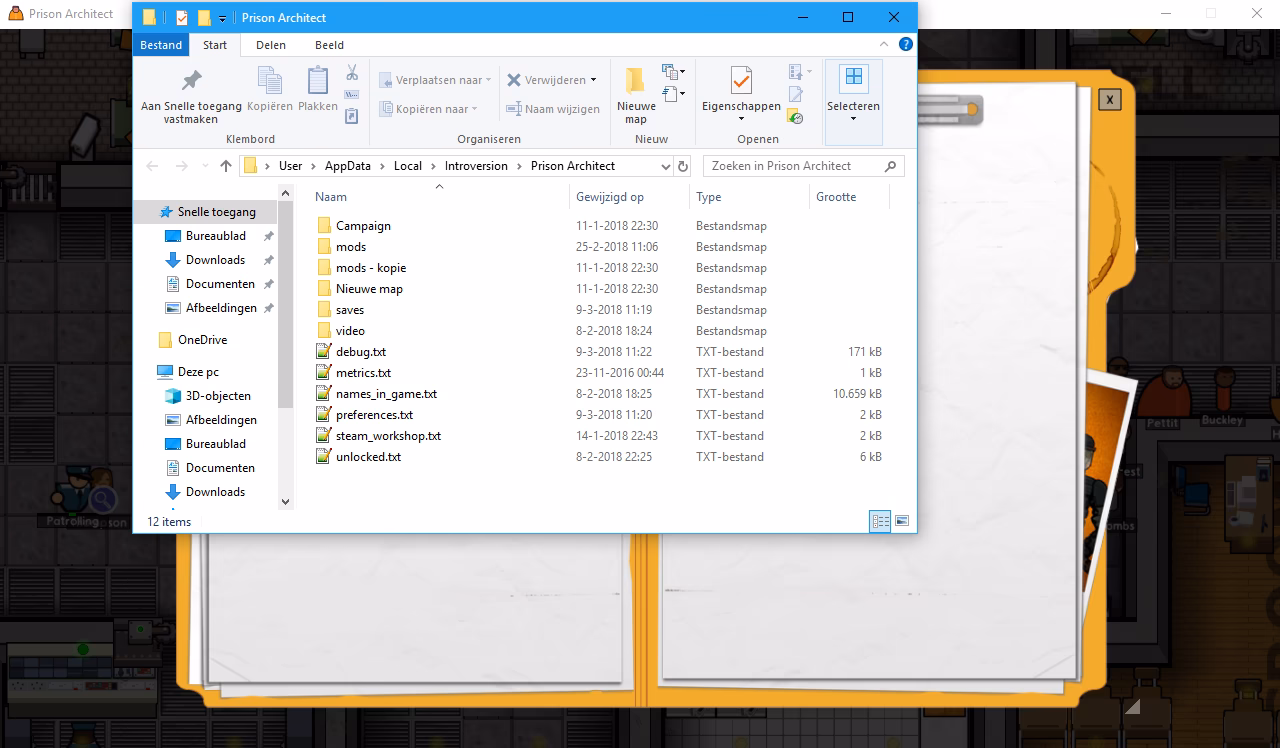Open Verplaatsen naar dropdown
This screenshot has width=1280, height=748.
pos(435,80)
